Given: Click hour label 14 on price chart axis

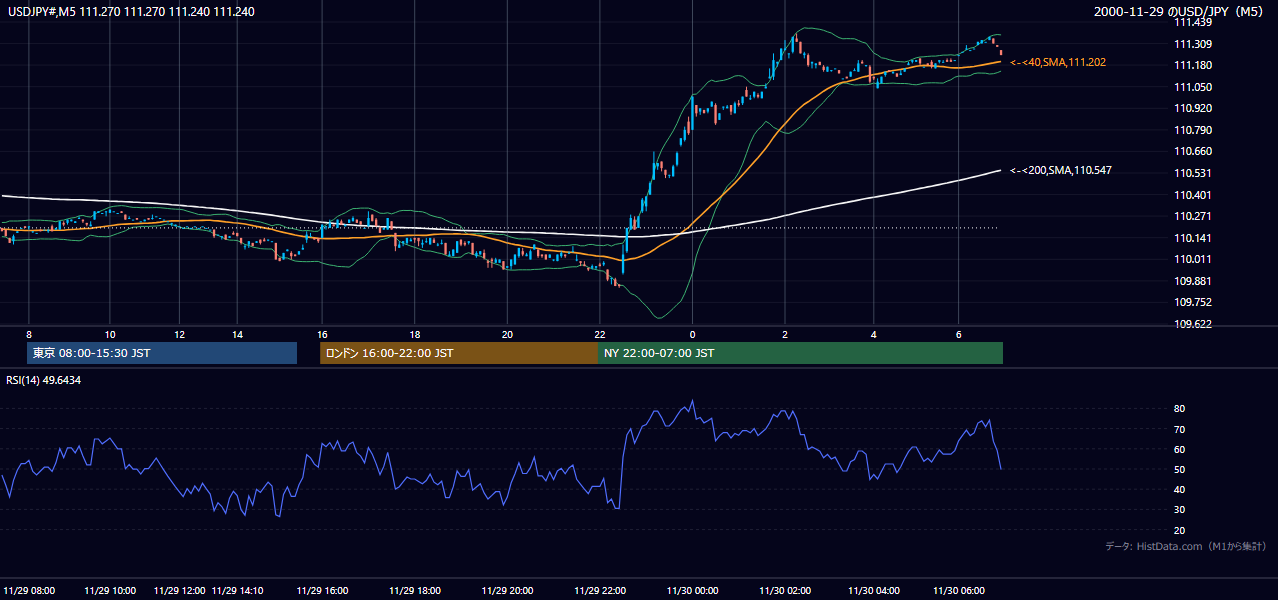Looking at the screenshot, I should point(237,334).
